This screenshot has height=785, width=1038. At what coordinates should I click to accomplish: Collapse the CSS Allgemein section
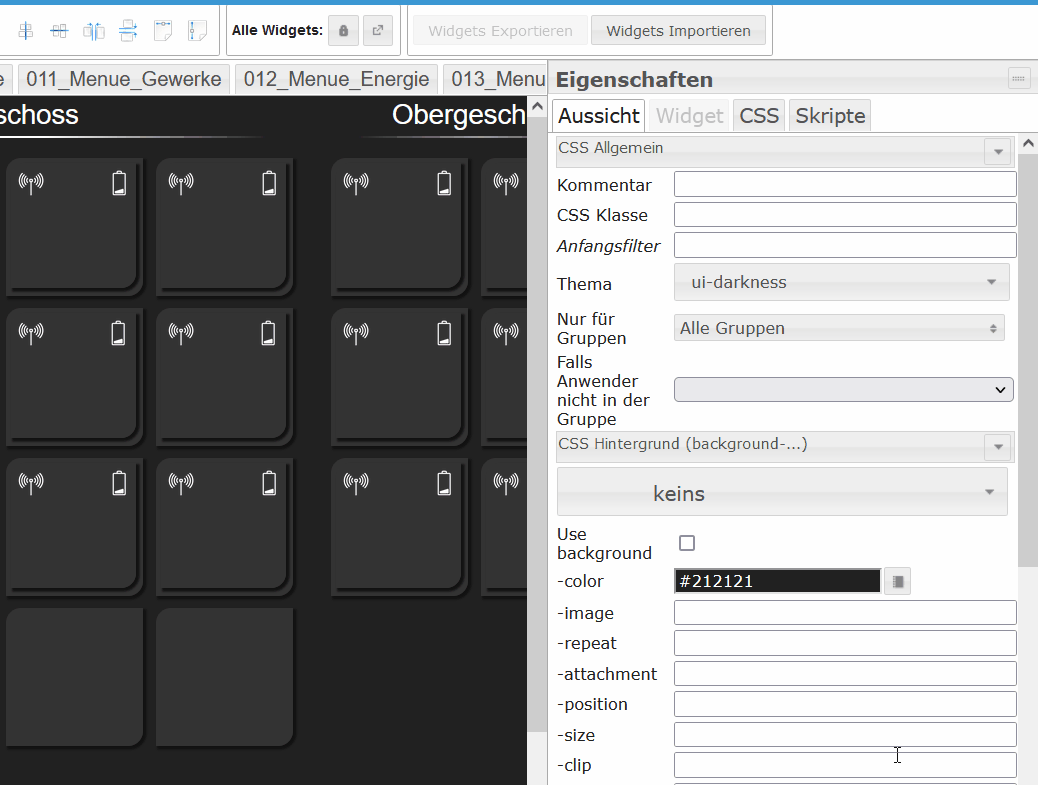coord(998,152)
